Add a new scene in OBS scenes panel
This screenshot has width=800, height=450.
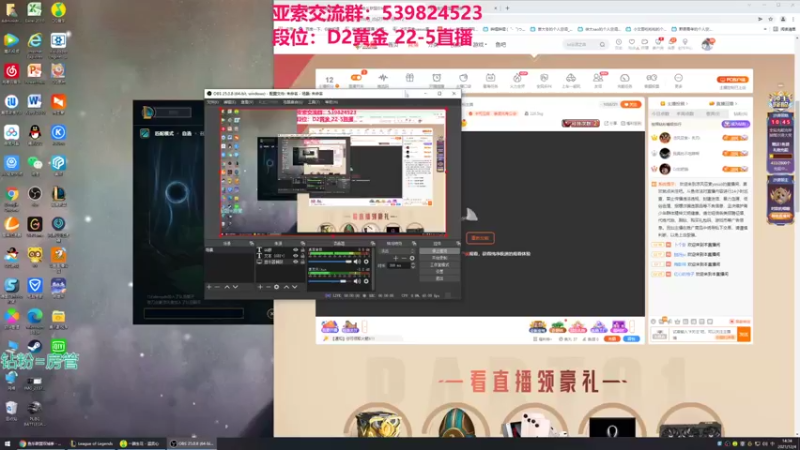[x=209, y=287]
